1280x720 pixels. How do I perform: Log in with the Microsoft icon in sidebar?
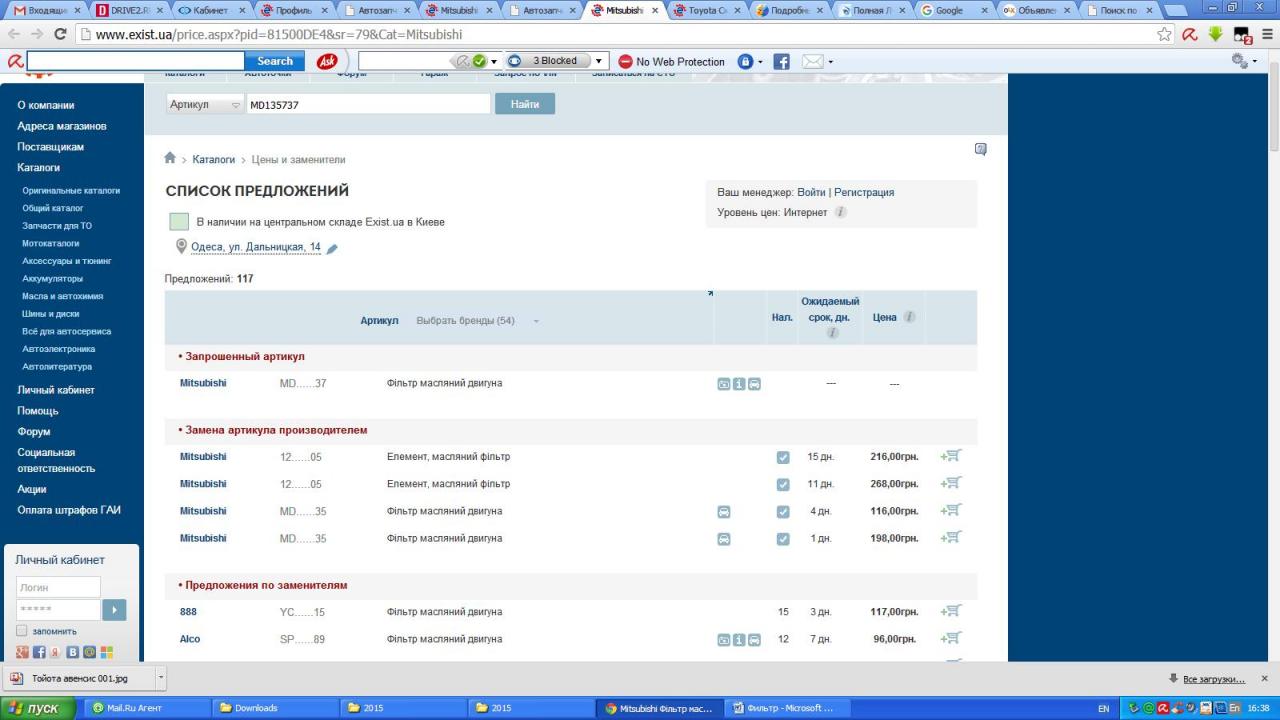106,653
